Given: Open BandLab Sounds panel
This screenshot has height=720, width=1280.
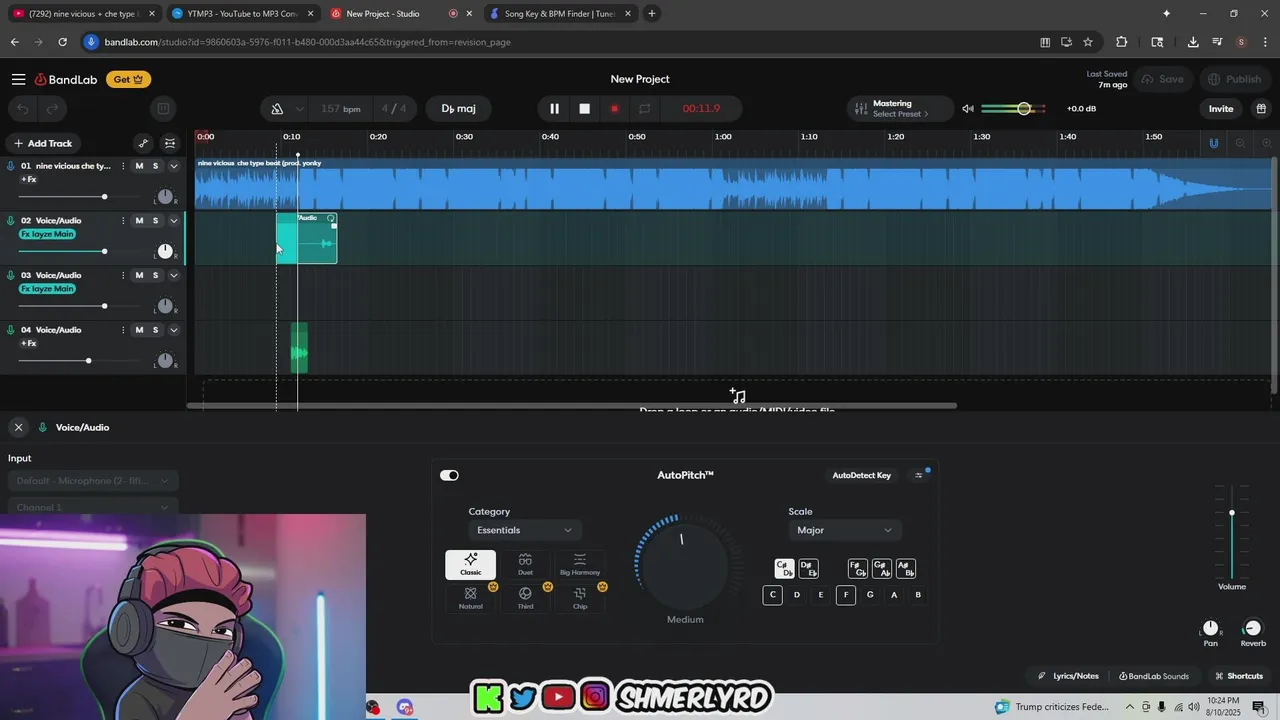Looking at the screenshot, I should pos(1154,676).
